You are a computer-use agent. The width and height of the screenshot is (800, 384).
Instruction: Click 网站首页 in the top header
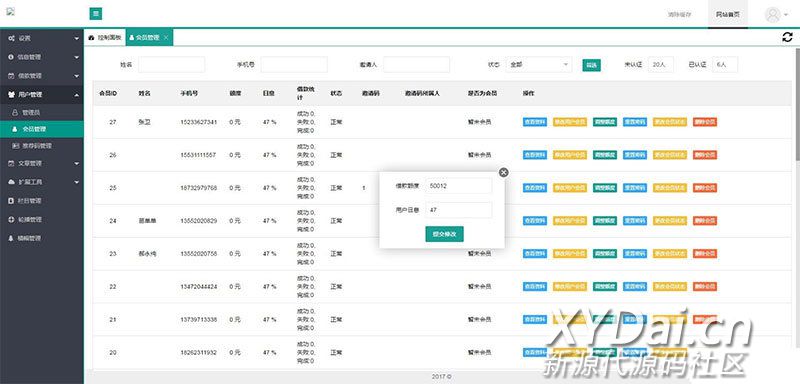728,14
